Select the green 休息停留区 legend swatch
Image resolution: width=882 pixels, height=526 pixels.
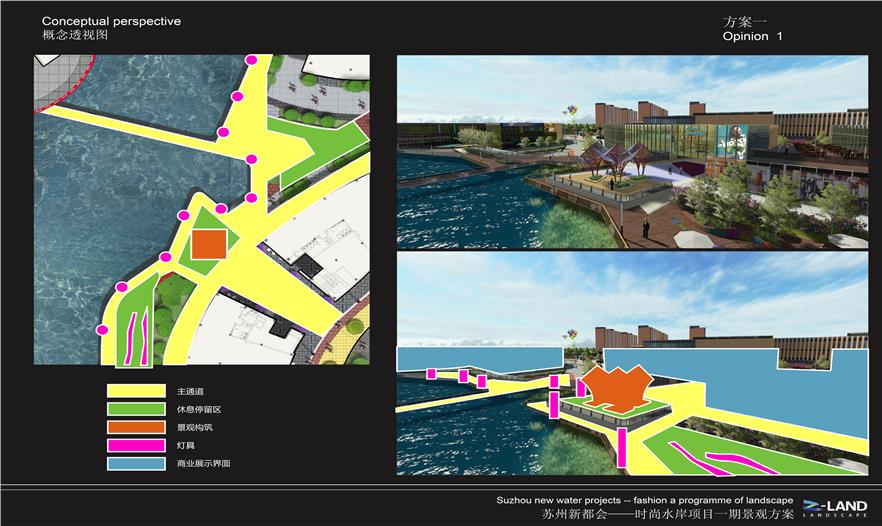pos(136,409)
